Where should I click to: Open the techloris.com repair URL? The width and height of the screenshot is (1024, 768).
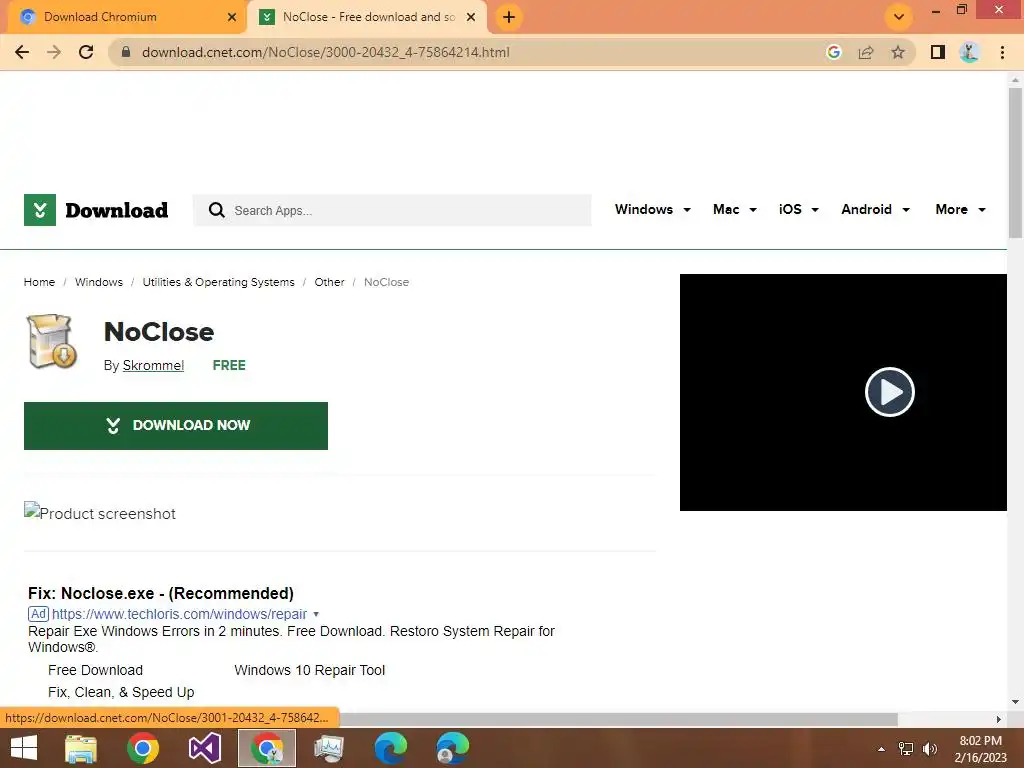pyautogui.click(x=180, y=614)
